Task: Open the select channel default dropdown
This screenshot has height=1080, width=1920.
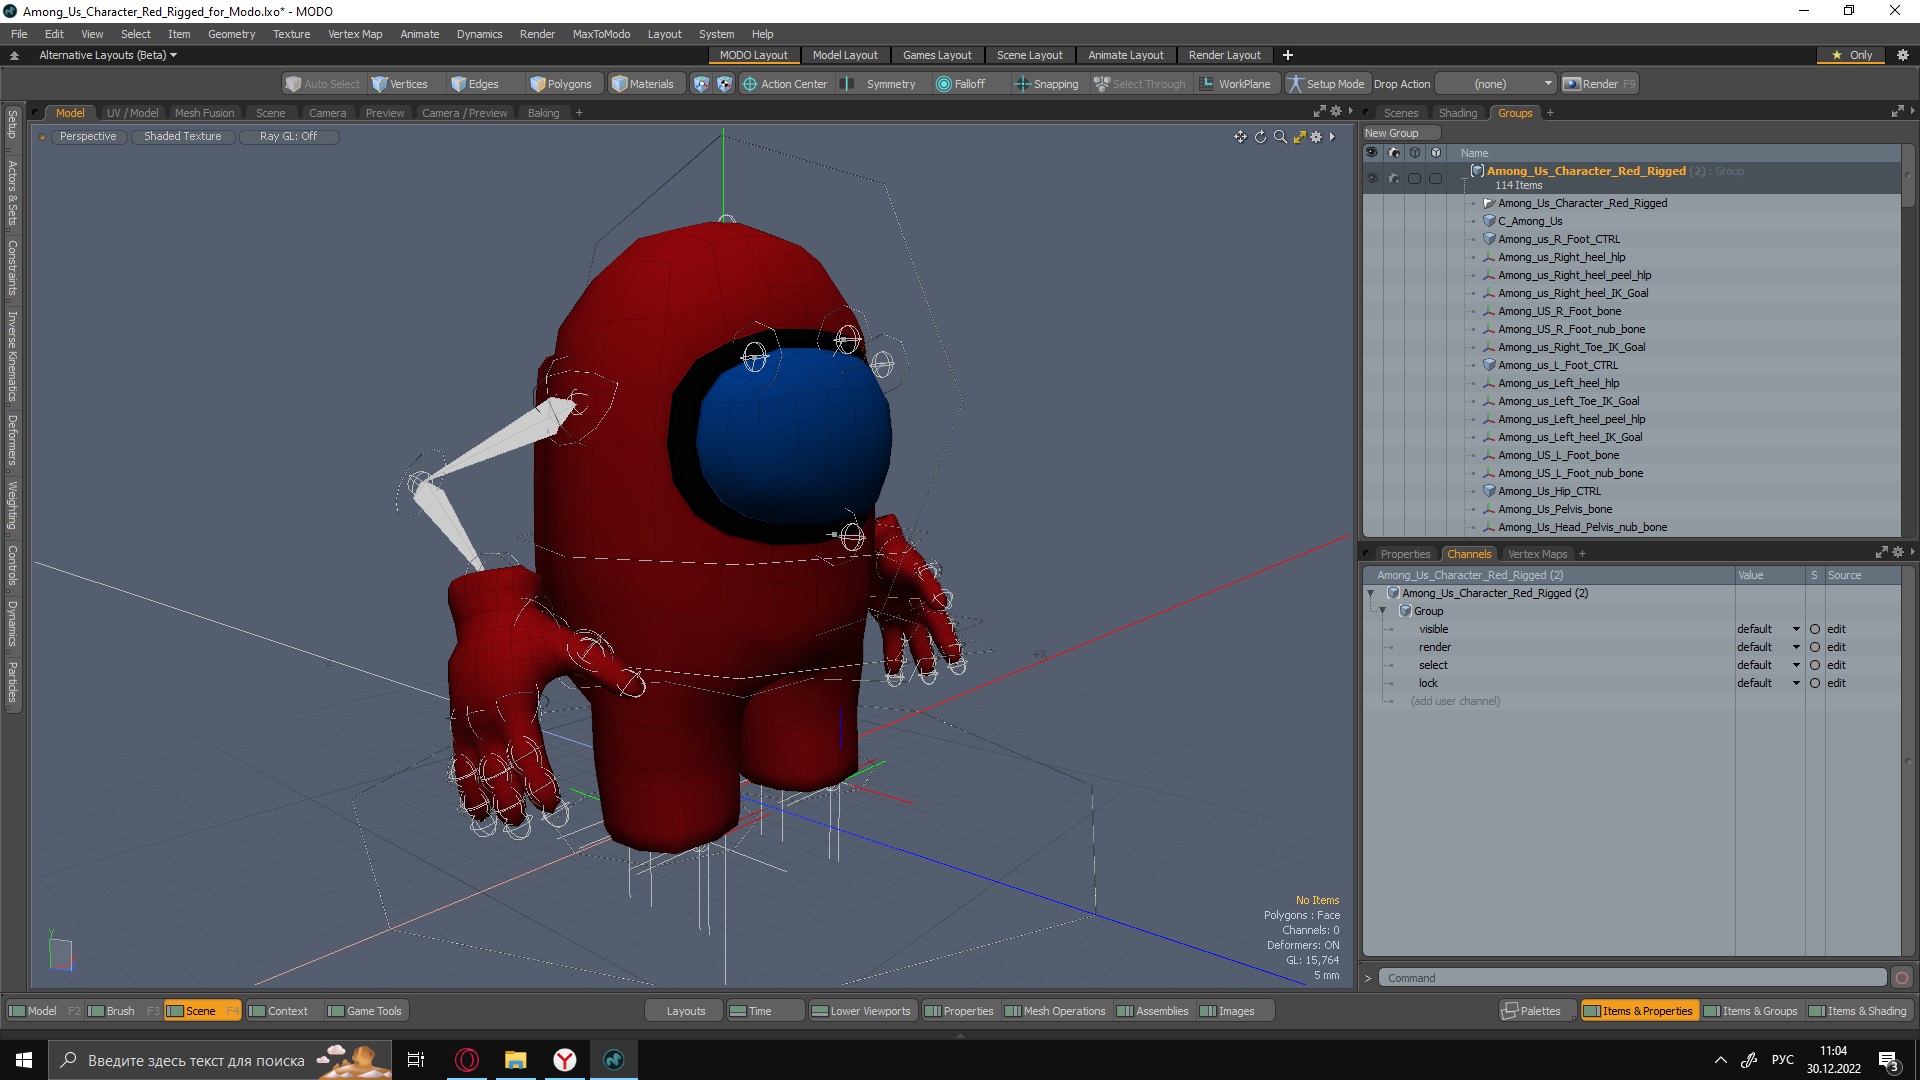Action: [x=1768, y=665]
